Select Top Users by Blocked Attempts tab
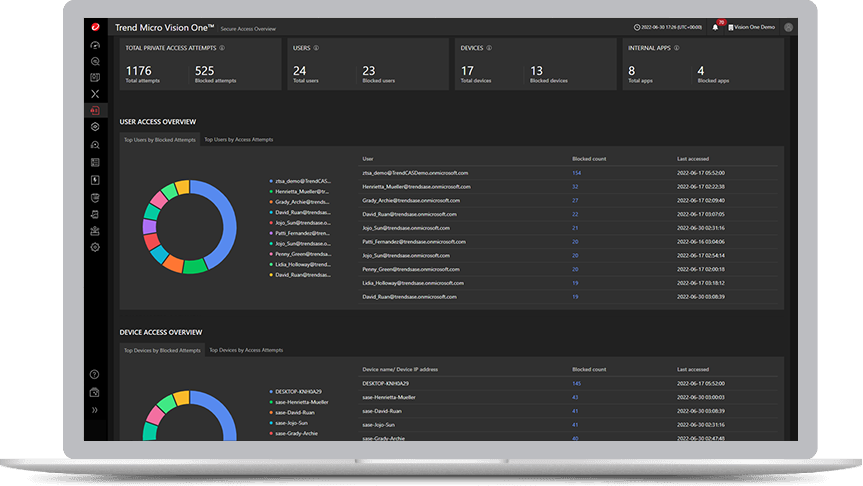Viewport: 863px width, 486px height. (160, 140)
